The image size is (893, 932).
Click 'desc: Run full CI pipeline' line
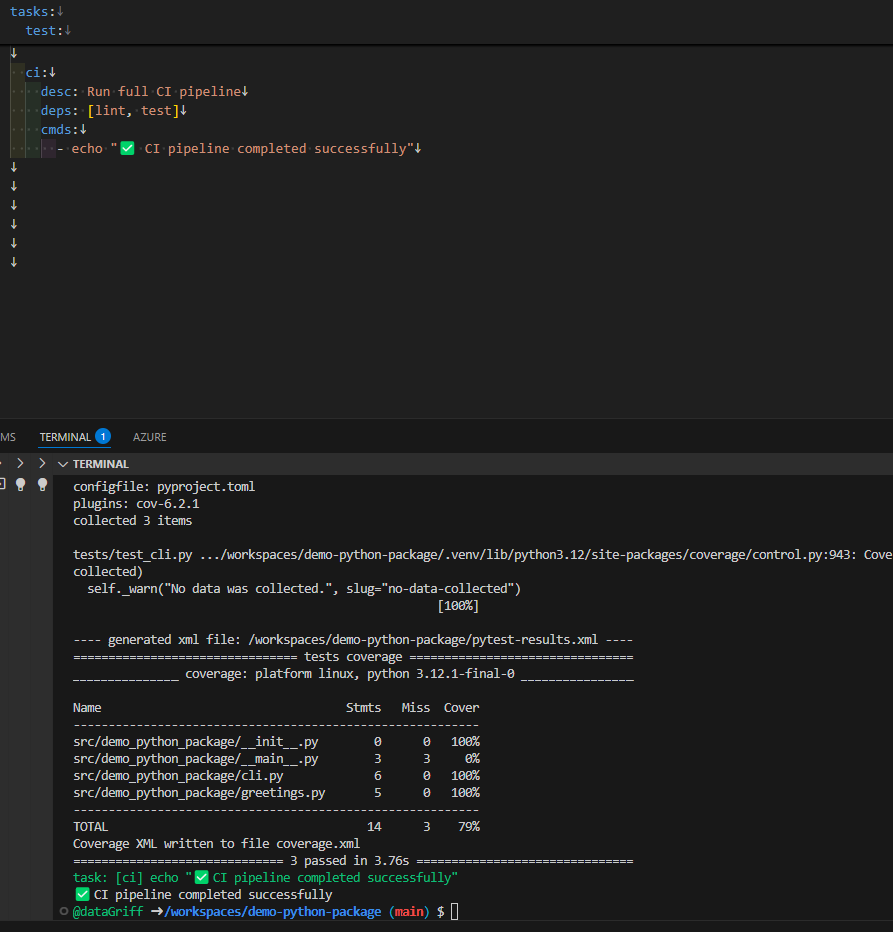click(x=141, y=92)
